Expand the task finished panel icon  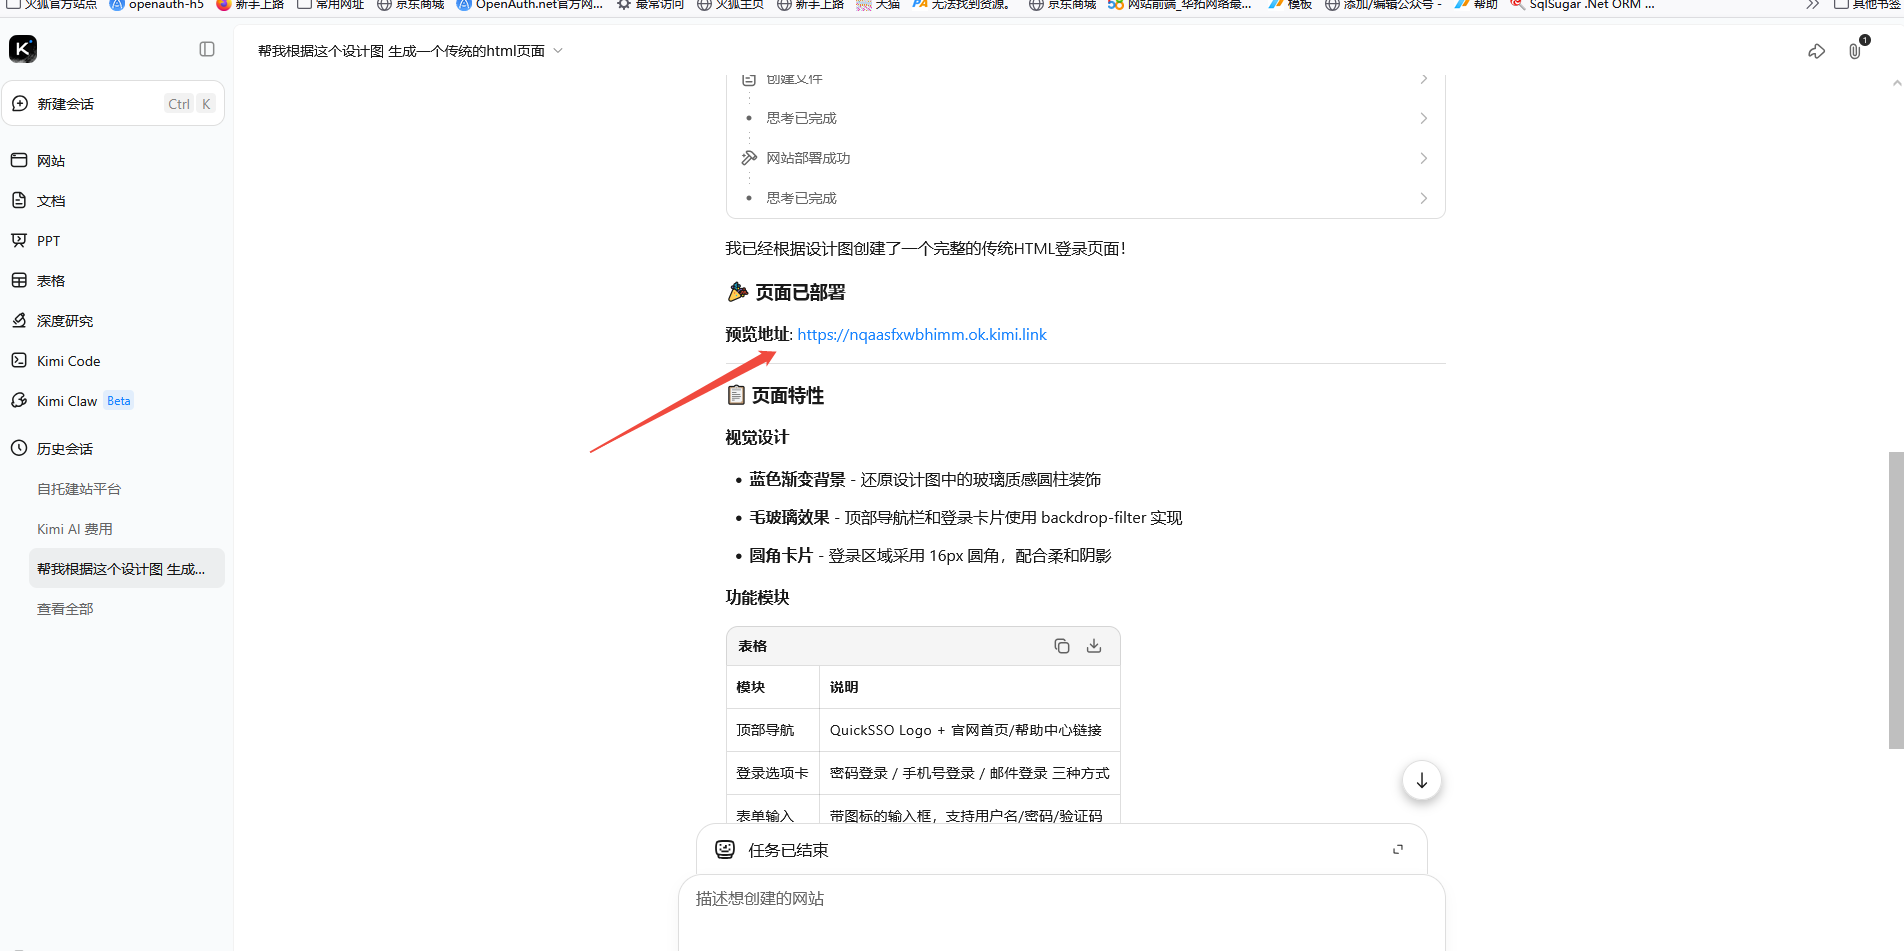point(1398,849)
